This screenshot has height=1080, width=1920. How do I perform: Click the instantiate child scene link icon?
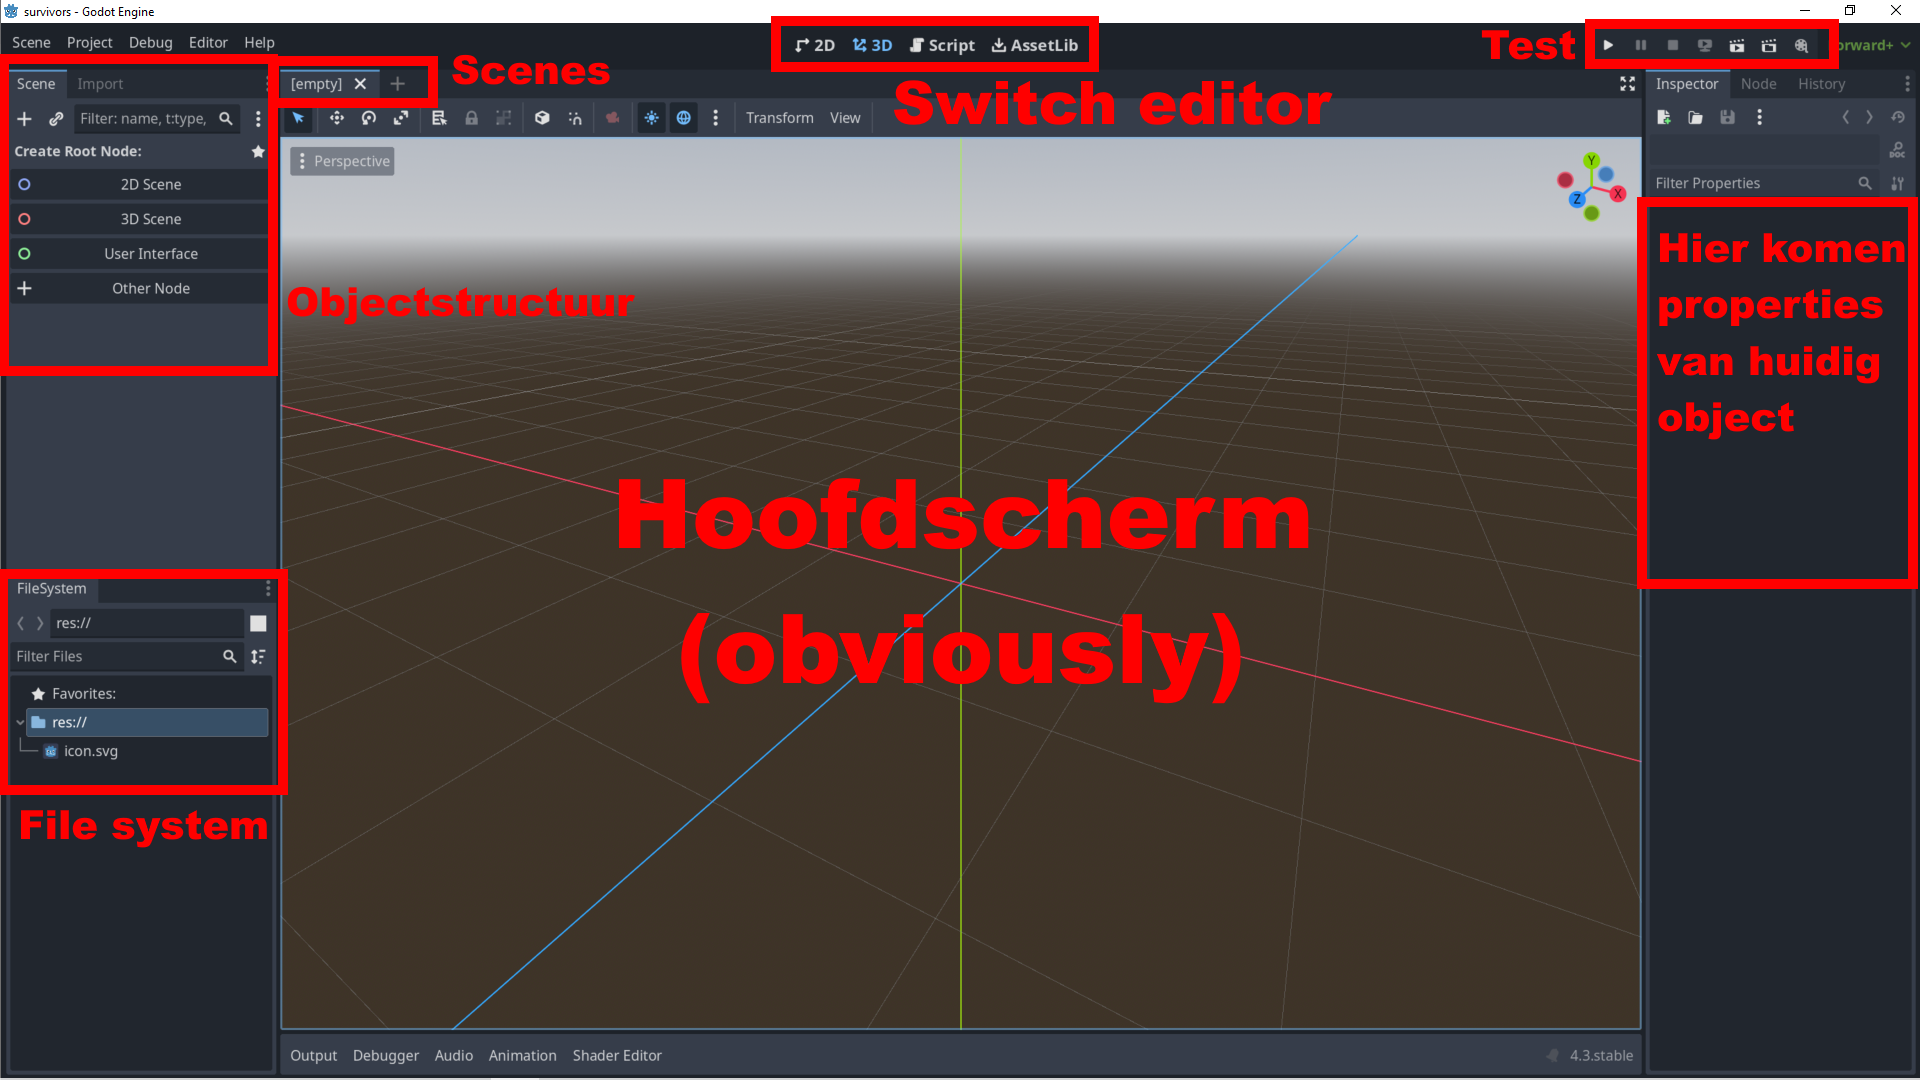(x=56, y=119)
